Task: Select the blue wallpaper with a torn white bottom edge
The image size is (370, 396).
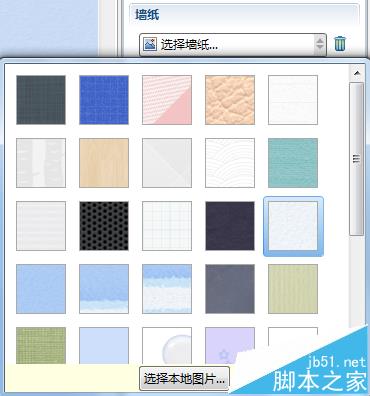Action: click(104, 289)
